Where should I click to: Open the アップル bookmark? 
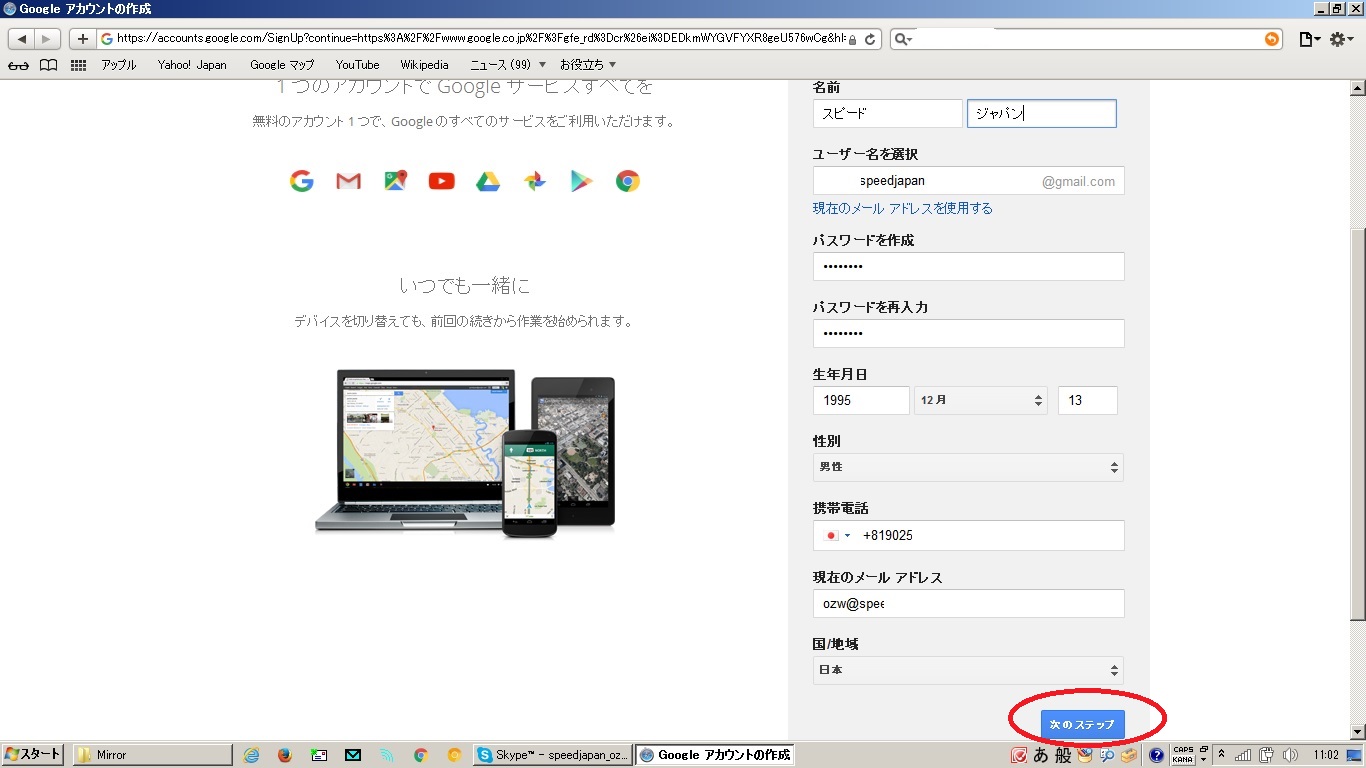click(x=118, y=65)
